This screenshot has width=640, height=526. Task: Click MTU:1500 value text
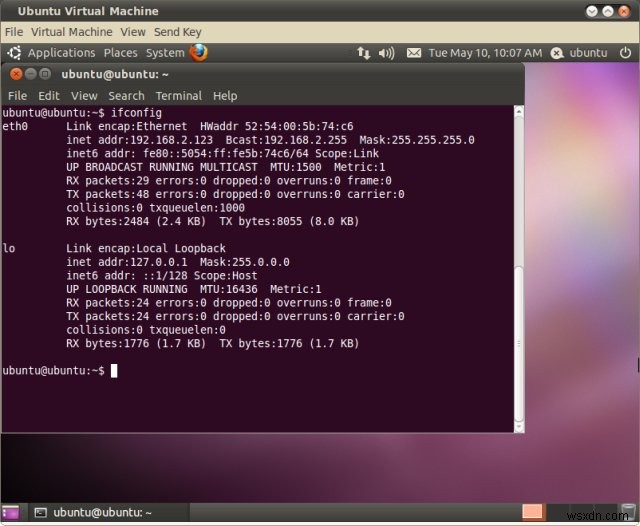(295, 167)
